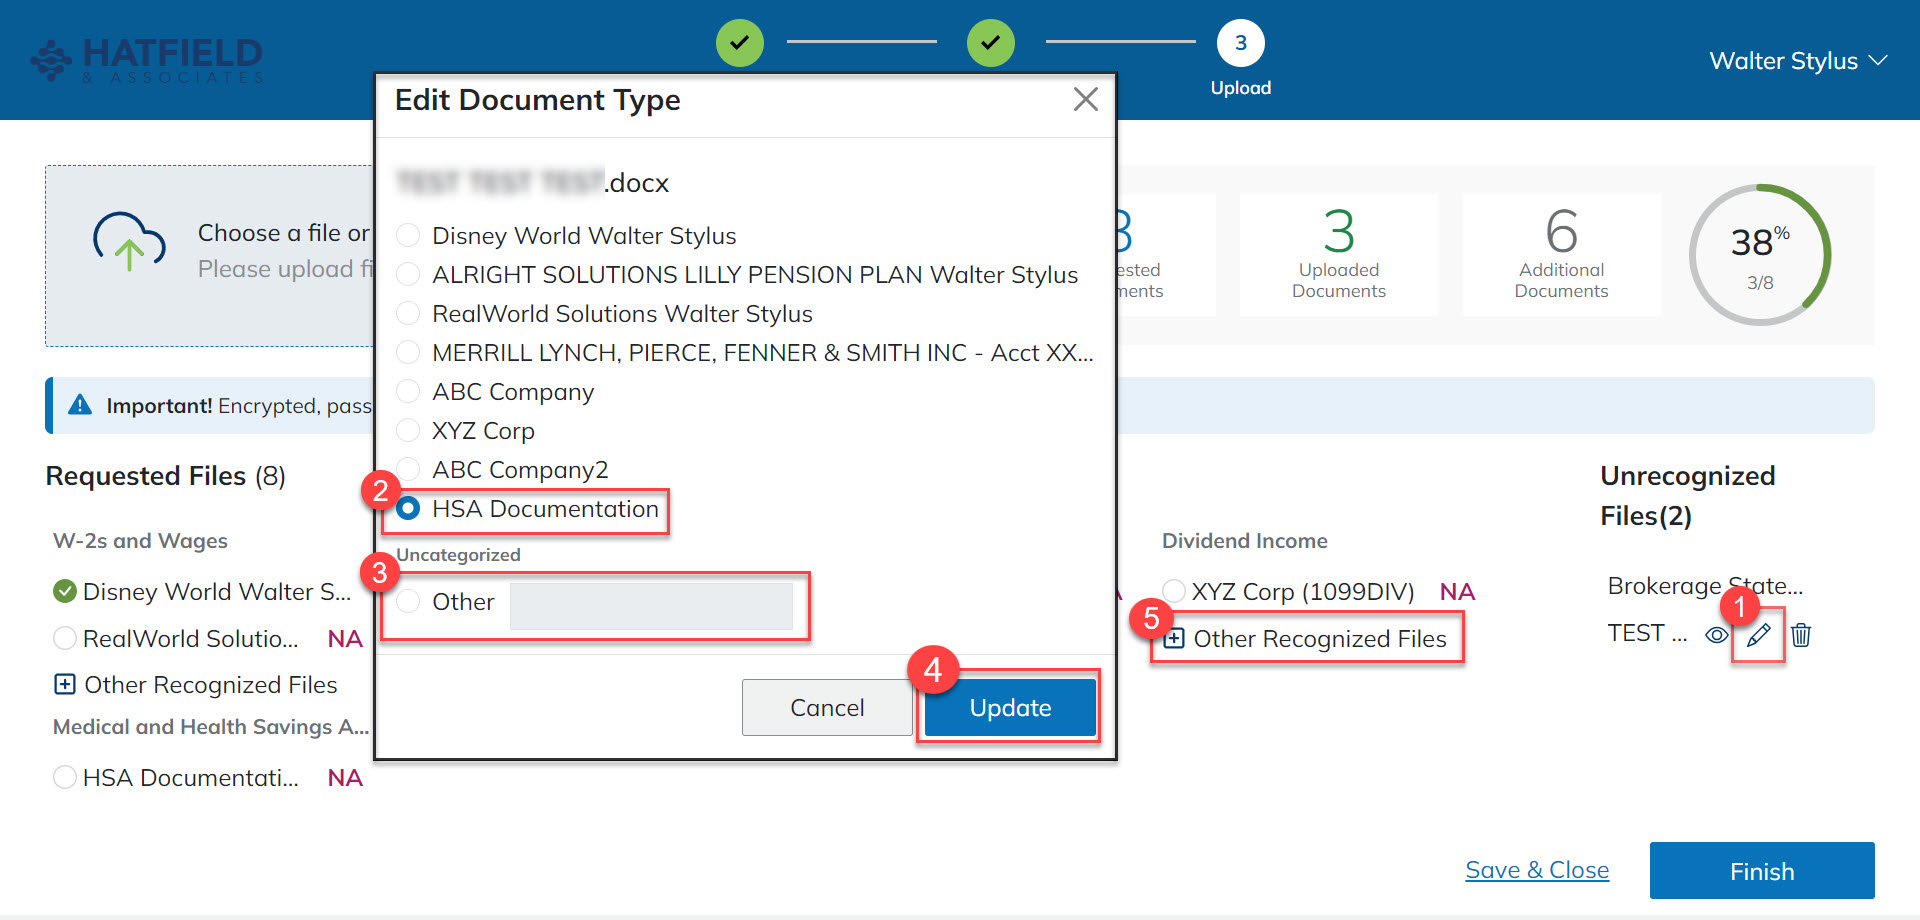Click Update to save document type
The image size is (1920, 920).
[x=1010, y=707]
